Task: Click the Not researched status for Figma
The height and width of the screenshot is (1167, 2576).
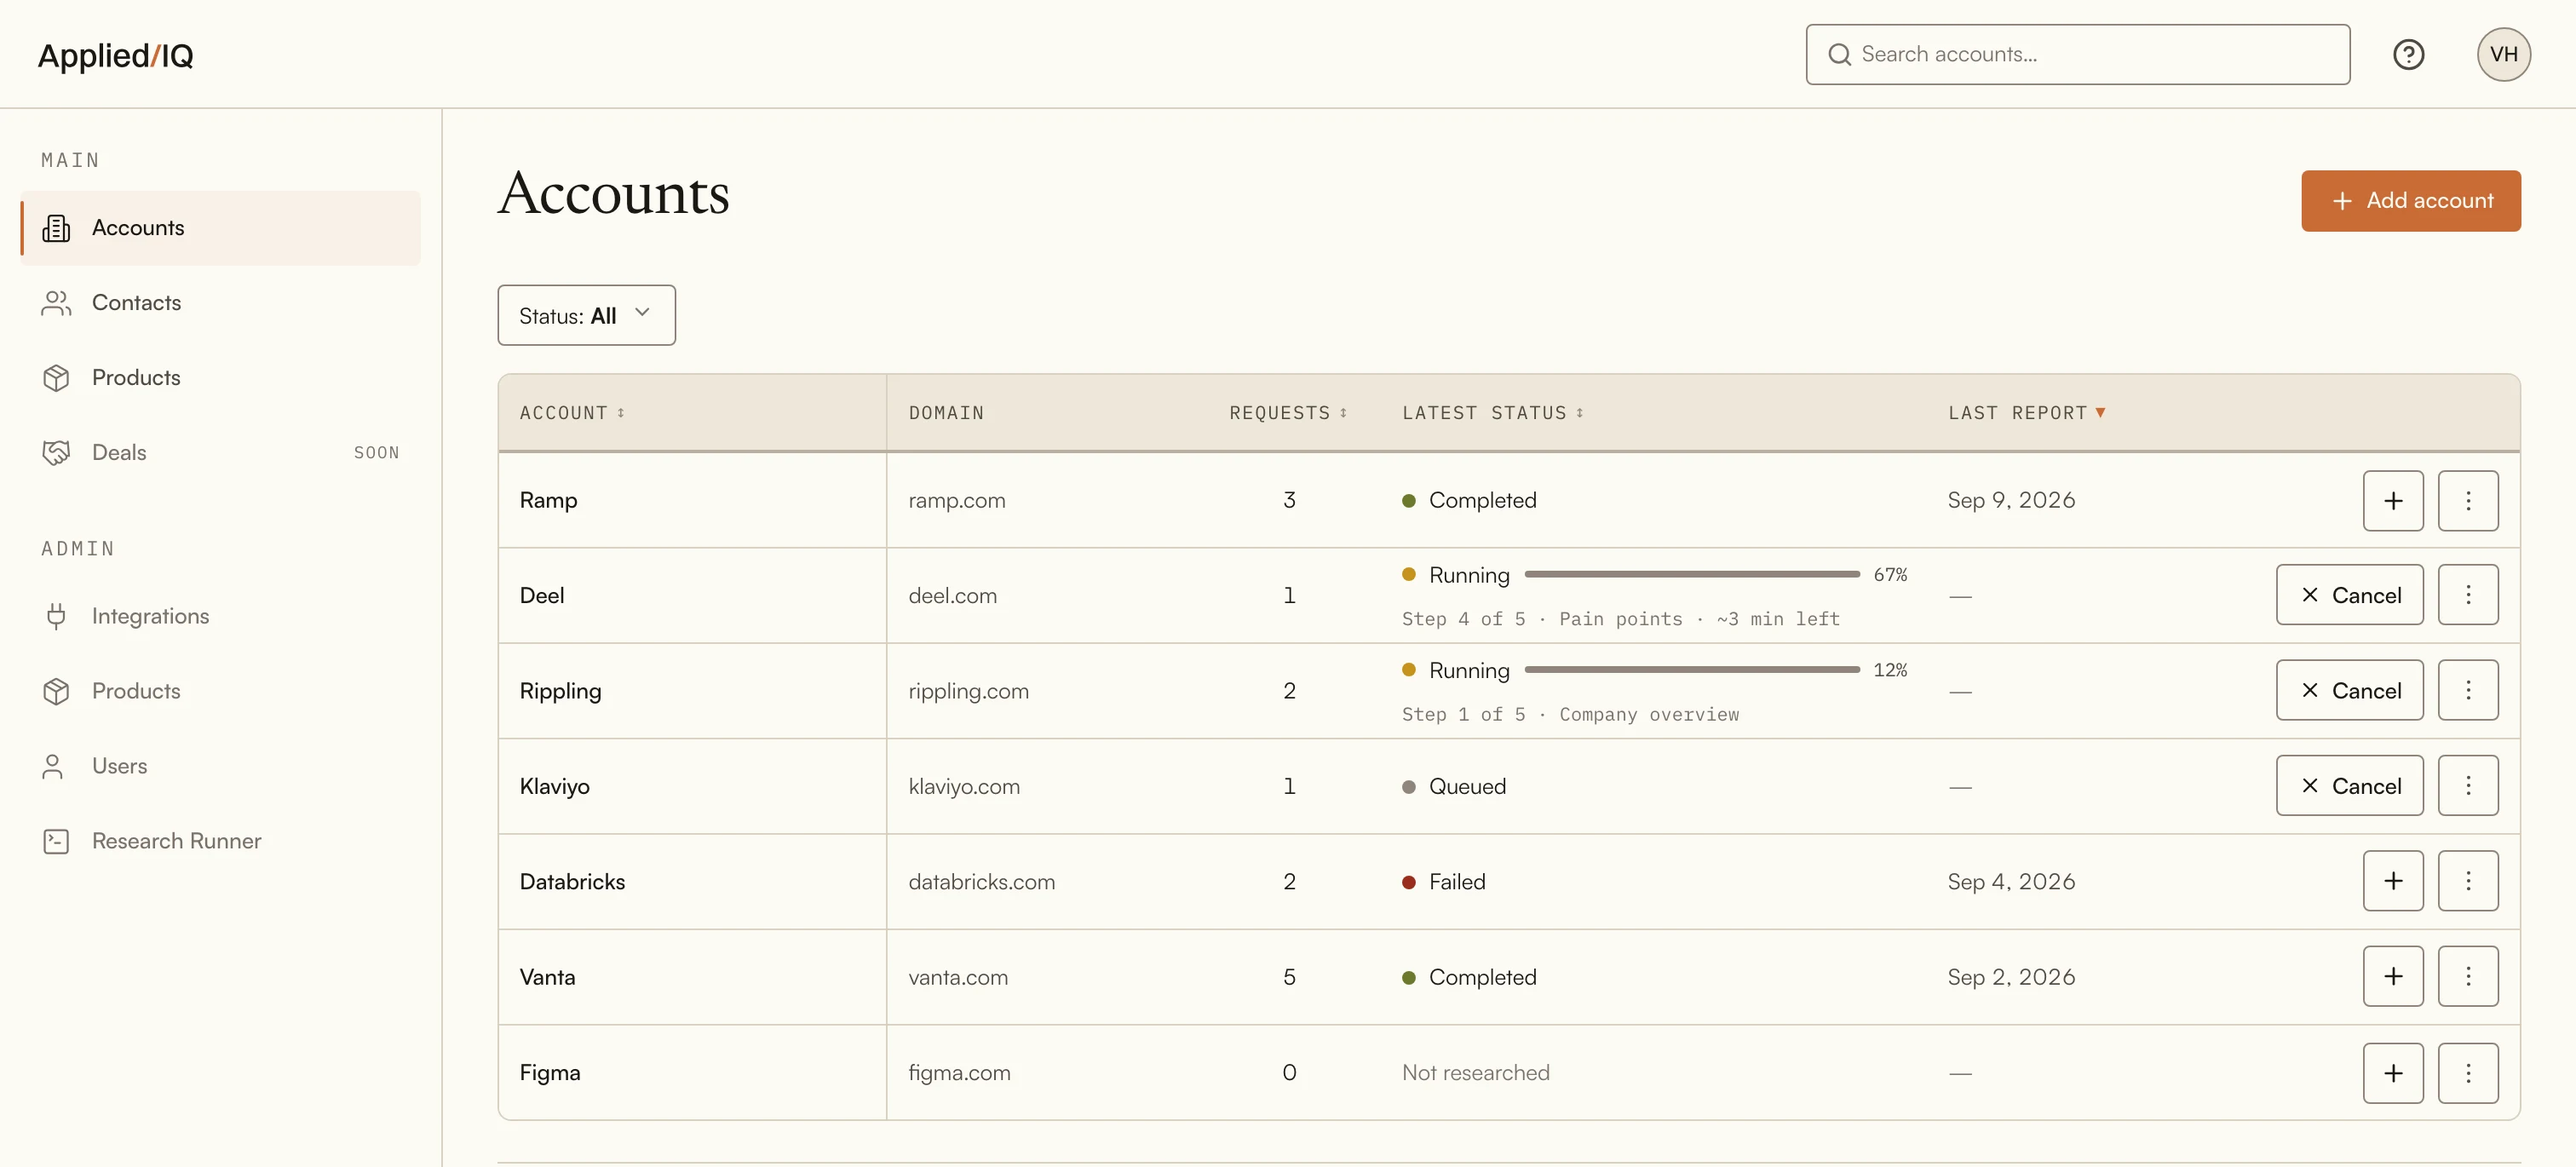Action: click(1475, 1073)
